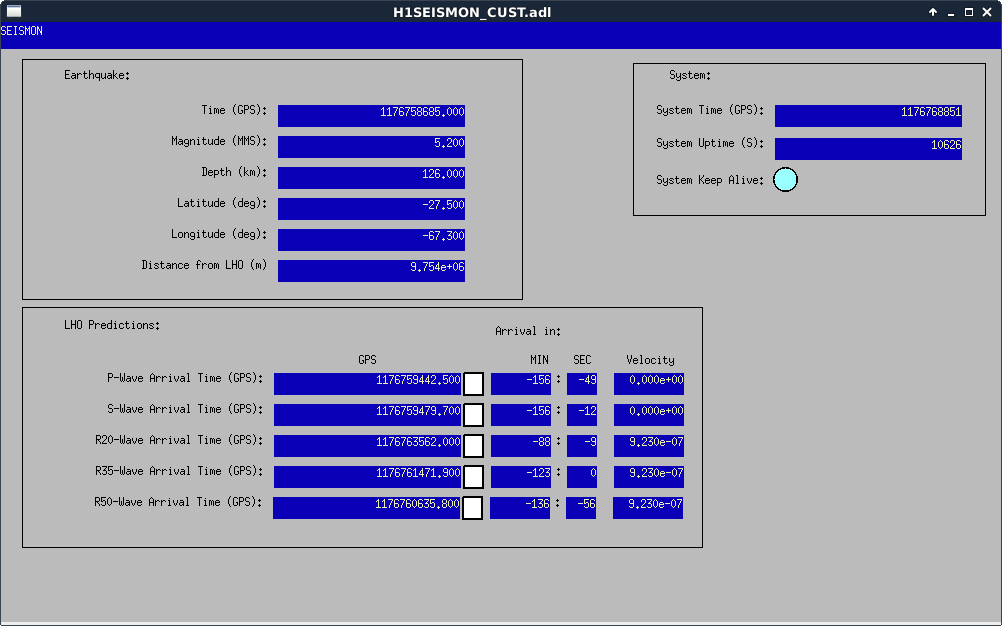
Task: Toggle the R50-Wave arrival indicator box
Action: coord(473,508)
